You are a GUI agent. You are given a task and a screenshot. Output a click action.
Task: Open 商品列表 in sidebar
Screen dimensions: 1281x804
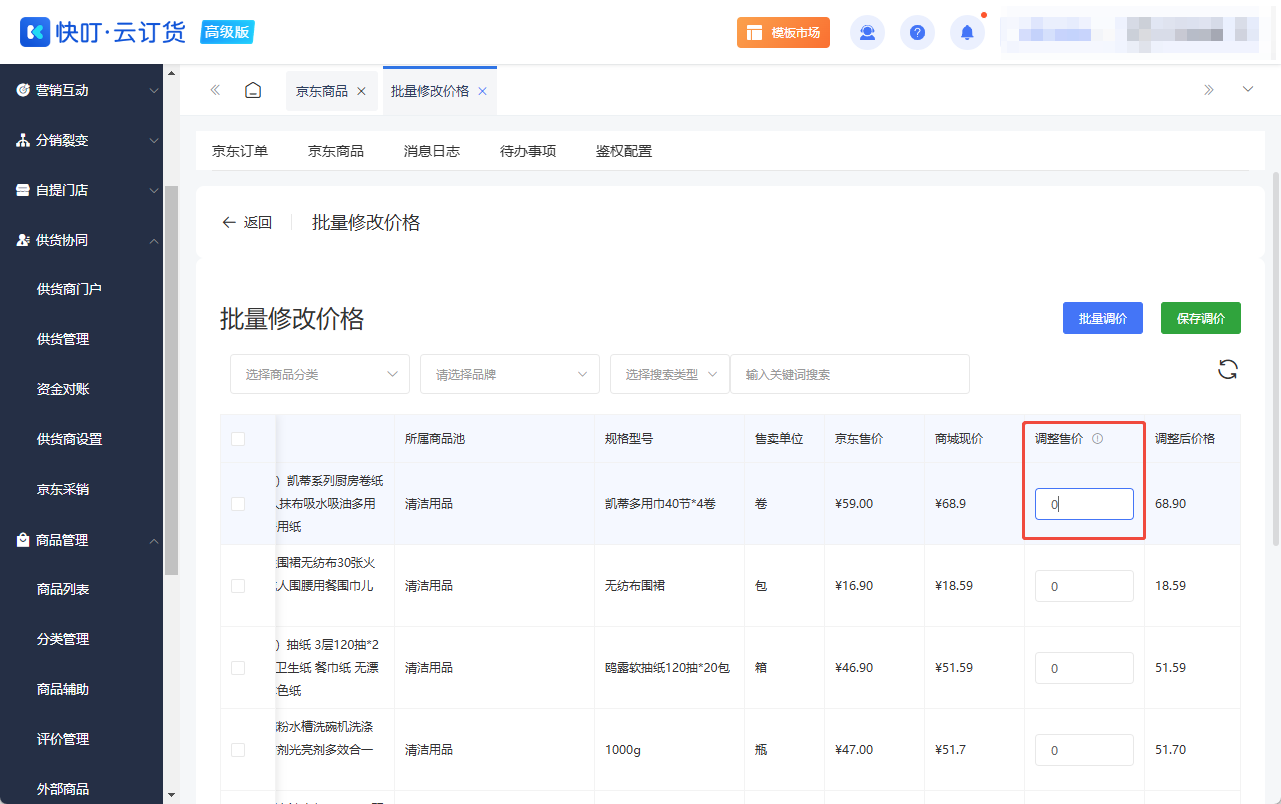(x=63, y=589)
